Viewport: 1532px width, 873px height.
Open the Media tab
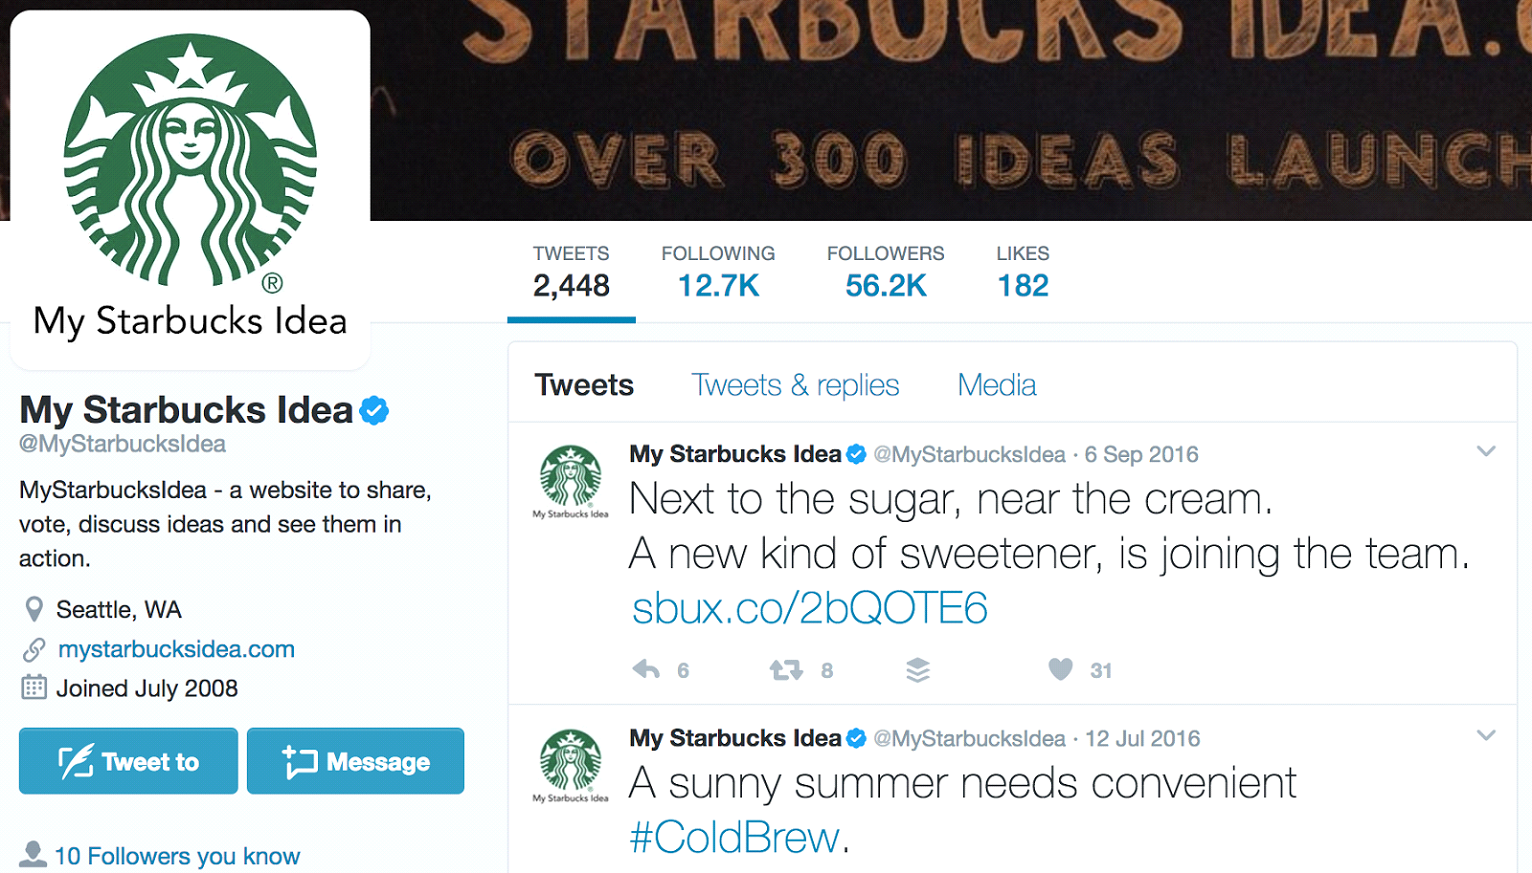[996, 385]
